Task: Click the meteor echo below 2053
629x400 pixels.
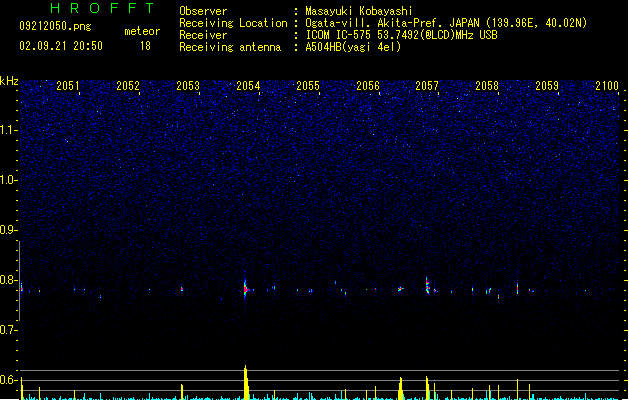Action: tap(182, 288)
